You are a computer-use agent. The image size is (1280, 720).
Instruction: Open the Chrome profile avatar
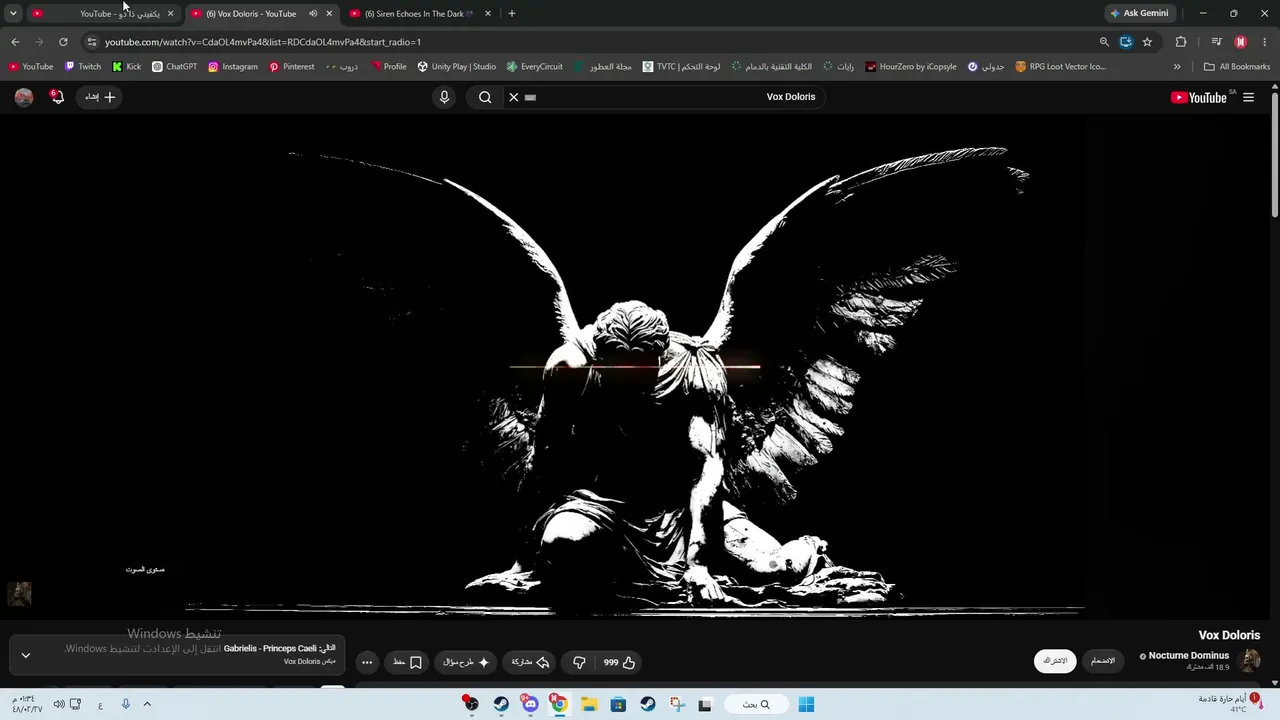(1241, 42)
